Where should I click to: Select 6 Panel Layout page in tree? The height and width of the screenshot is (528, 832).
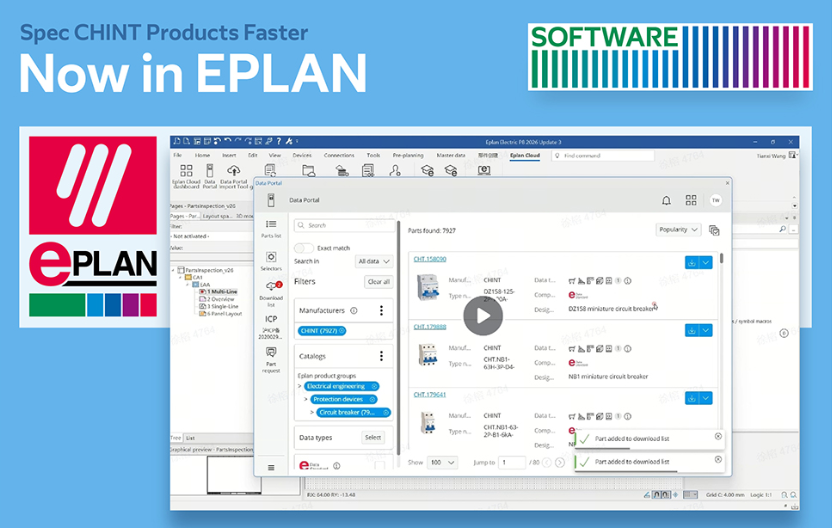(x=224, y=314)
